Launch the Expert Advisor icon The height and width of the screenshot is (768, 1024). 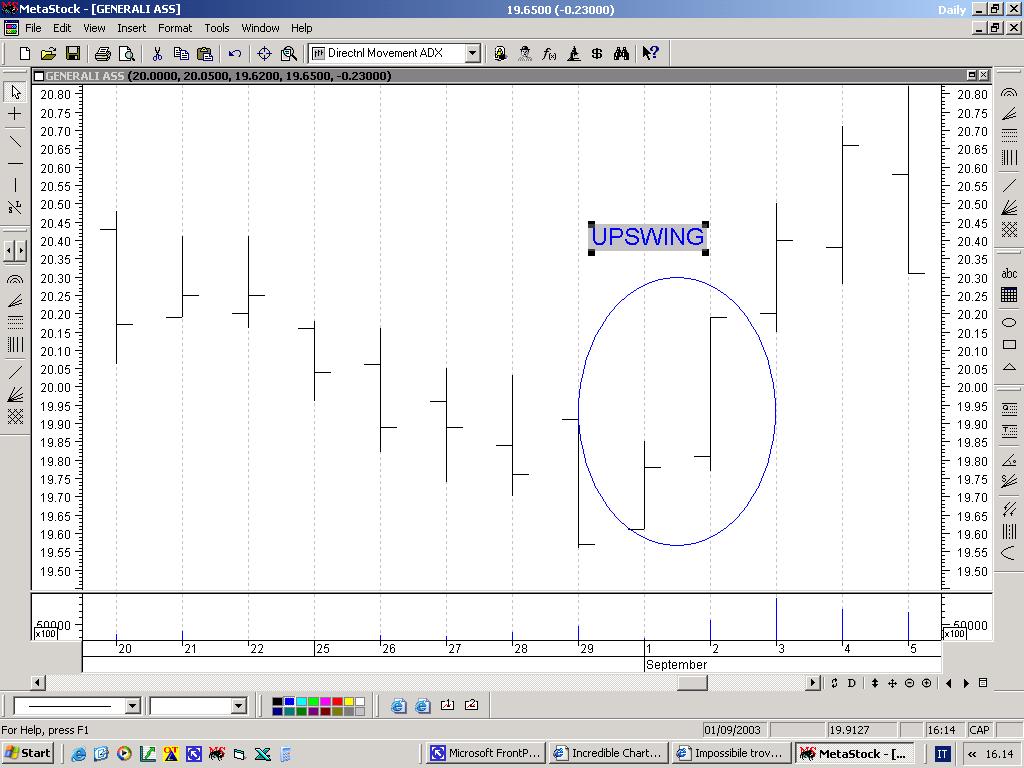click(524, 54)
